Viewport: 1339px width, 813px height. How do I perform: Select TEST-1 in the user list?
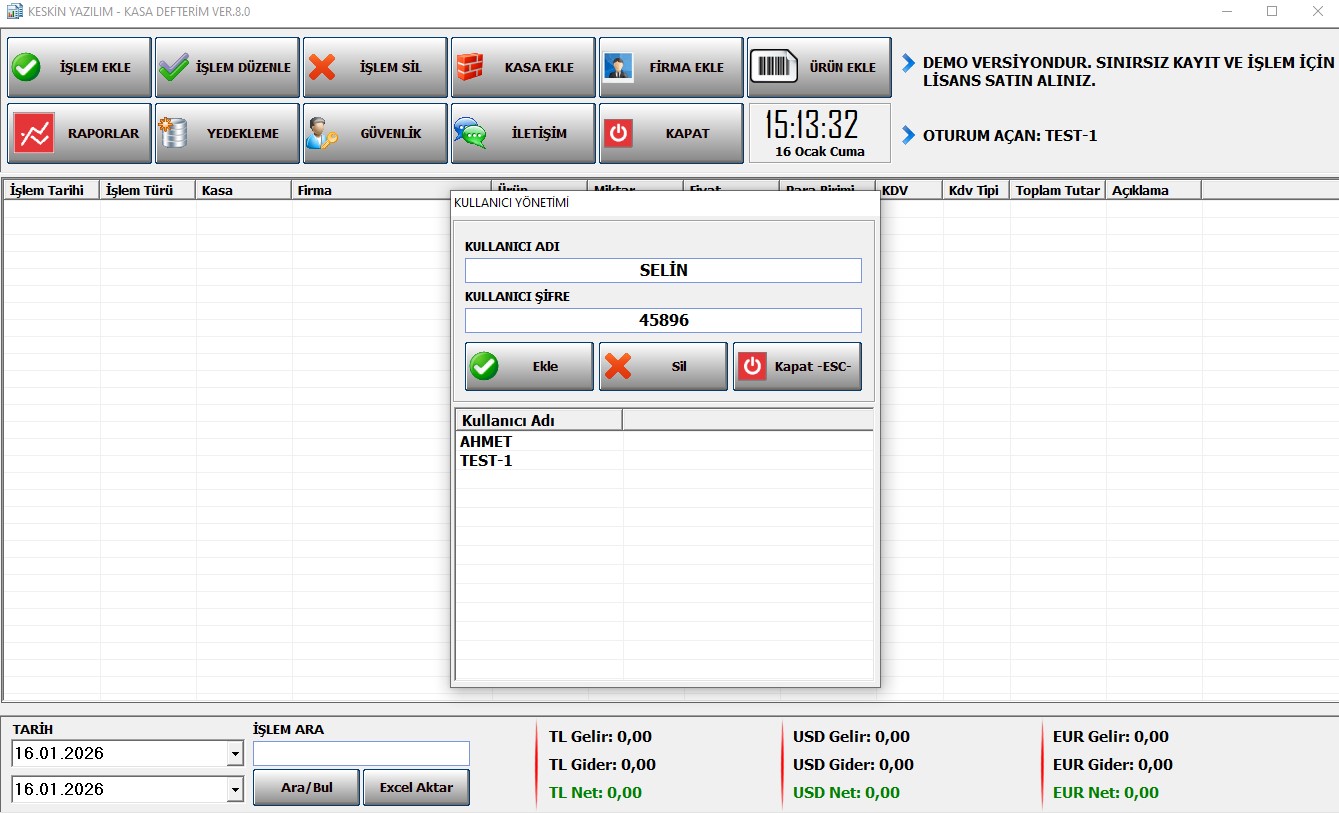486,461
